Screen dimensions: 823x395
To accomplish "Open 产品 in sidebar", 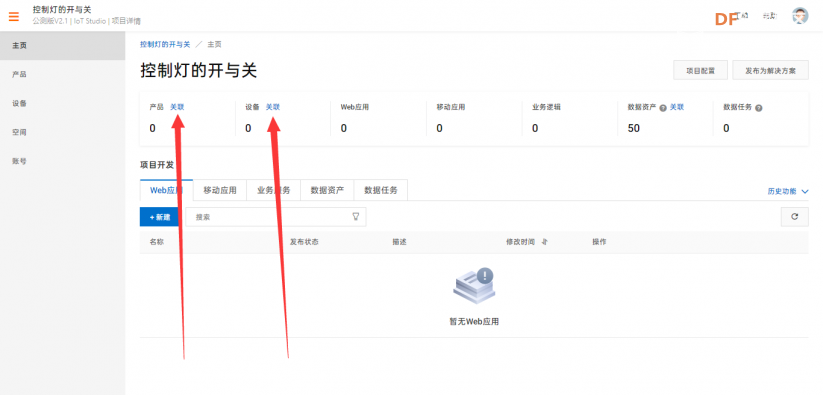I will coord(62,74).
